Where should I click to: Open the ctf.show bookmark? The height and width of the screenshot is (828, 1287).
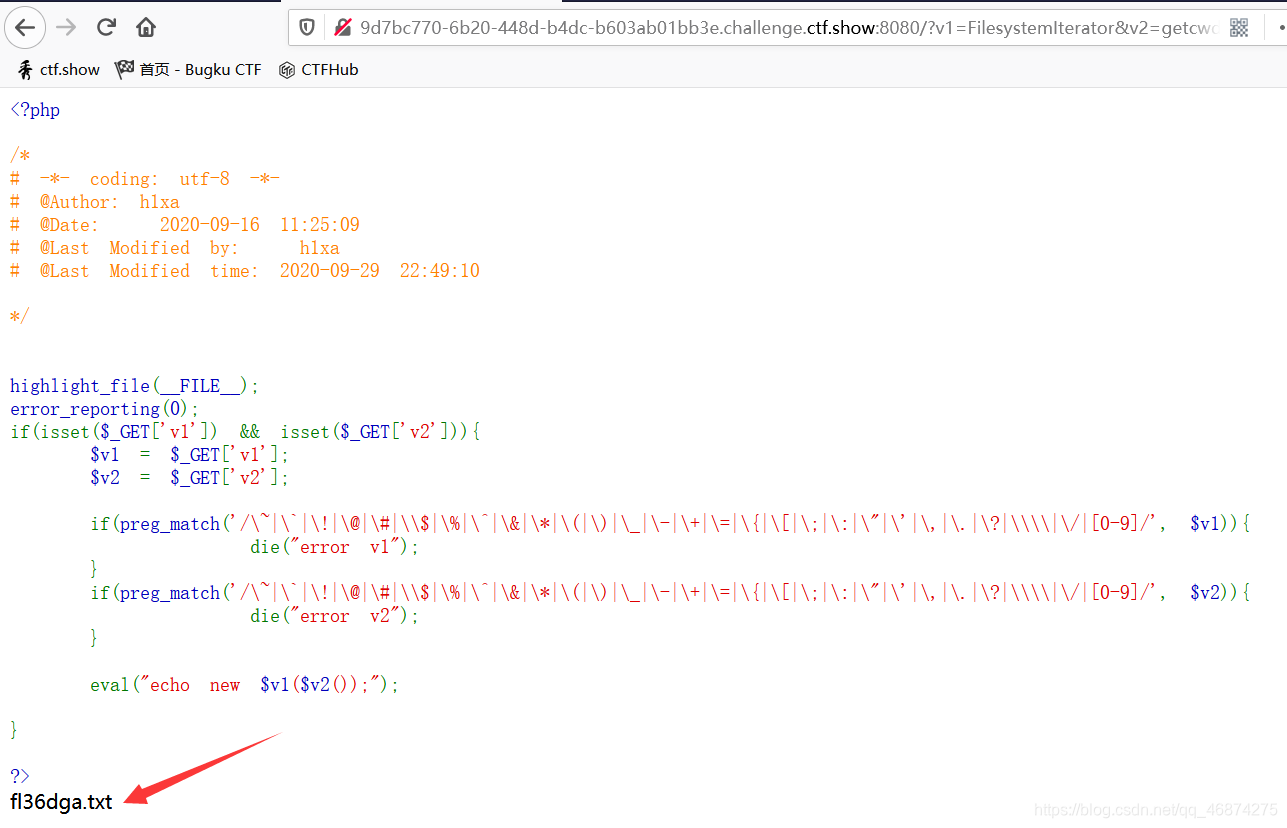(x=59, y=69)
